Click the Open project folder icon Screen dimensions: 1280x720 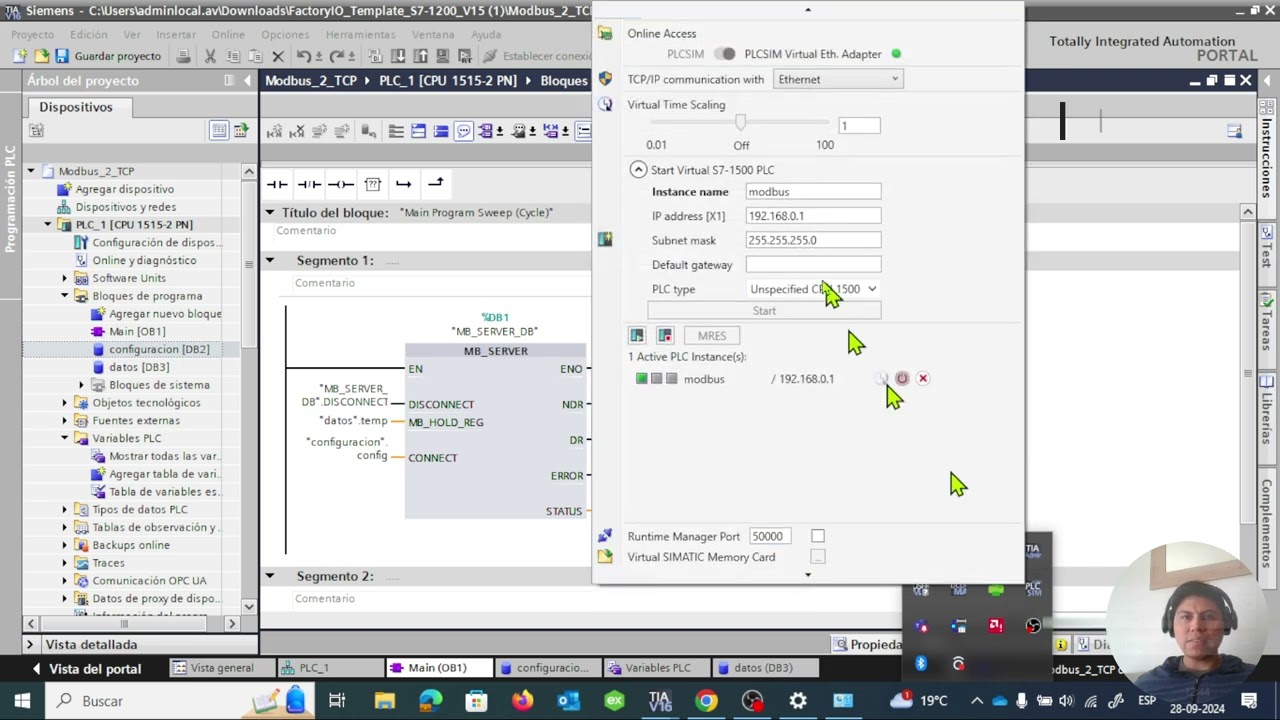click(x=41, y=56)
